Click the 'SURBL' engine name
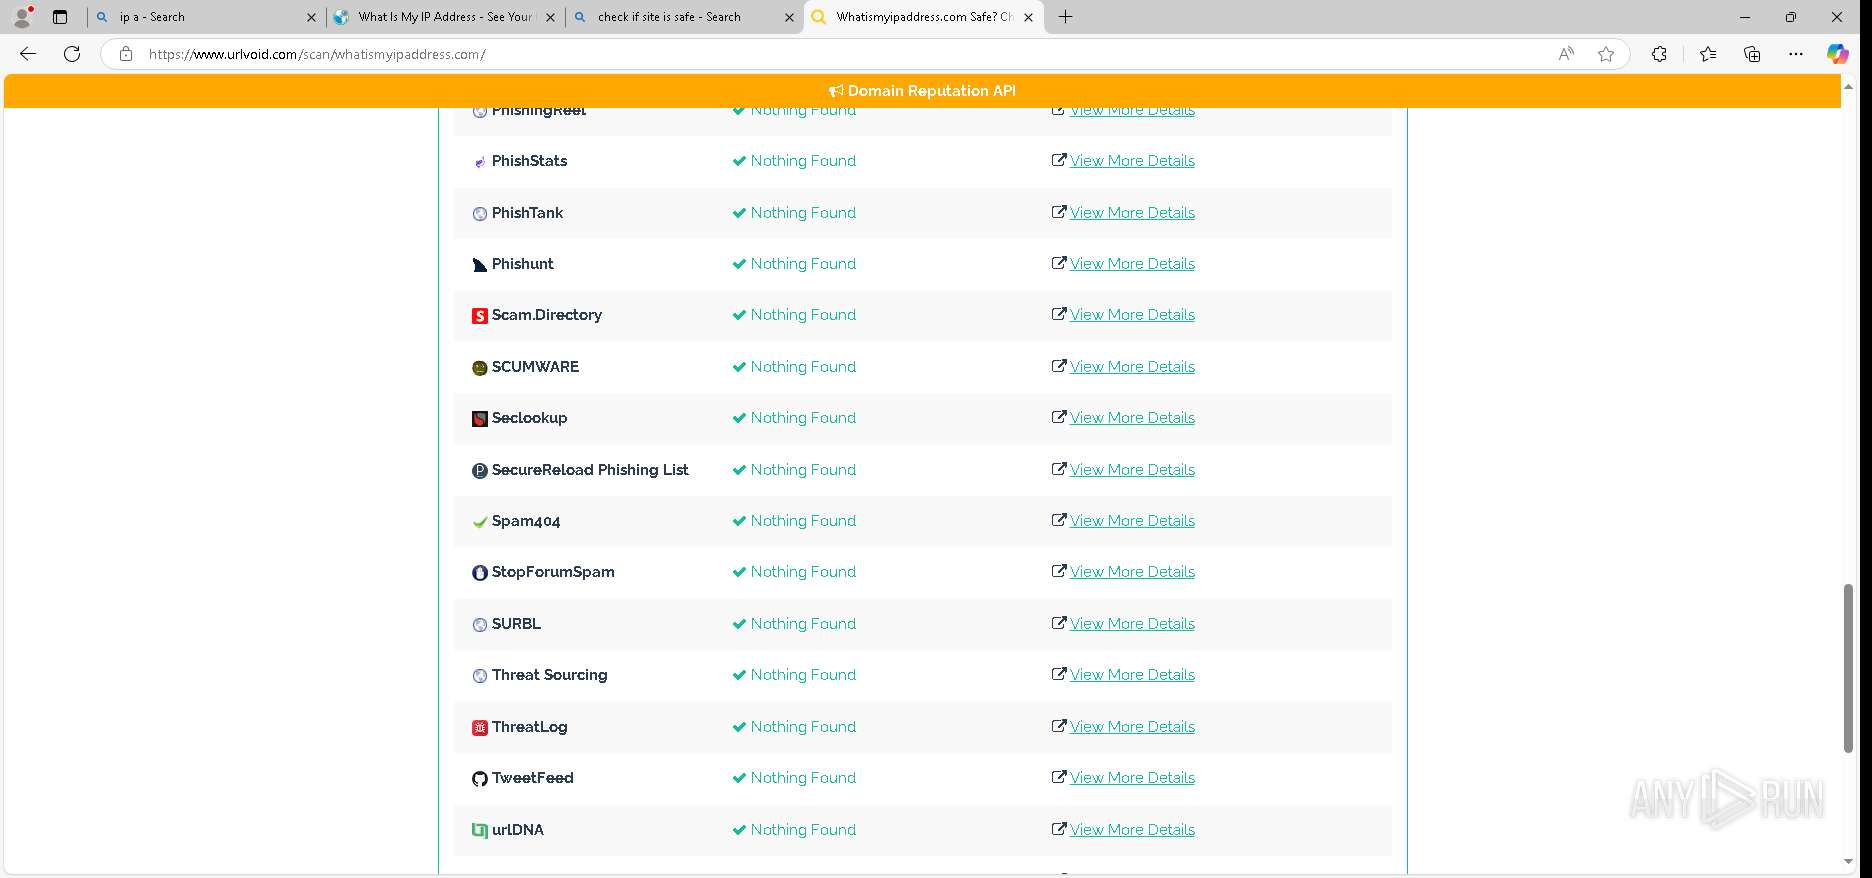 coord(516,624)
